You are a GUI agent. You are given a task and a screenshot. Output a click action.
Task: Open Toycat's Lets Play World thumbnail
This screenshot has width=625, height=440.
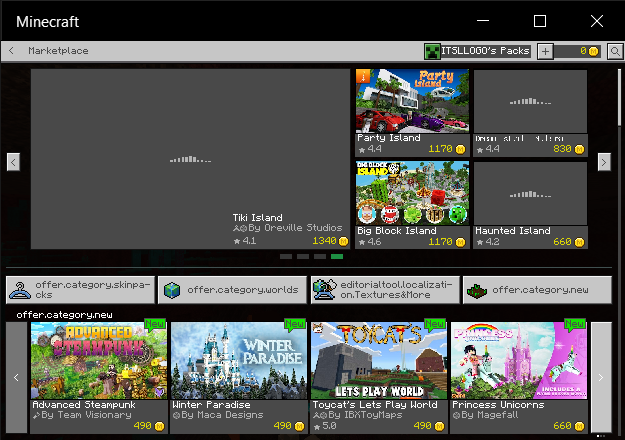[379, 361]
